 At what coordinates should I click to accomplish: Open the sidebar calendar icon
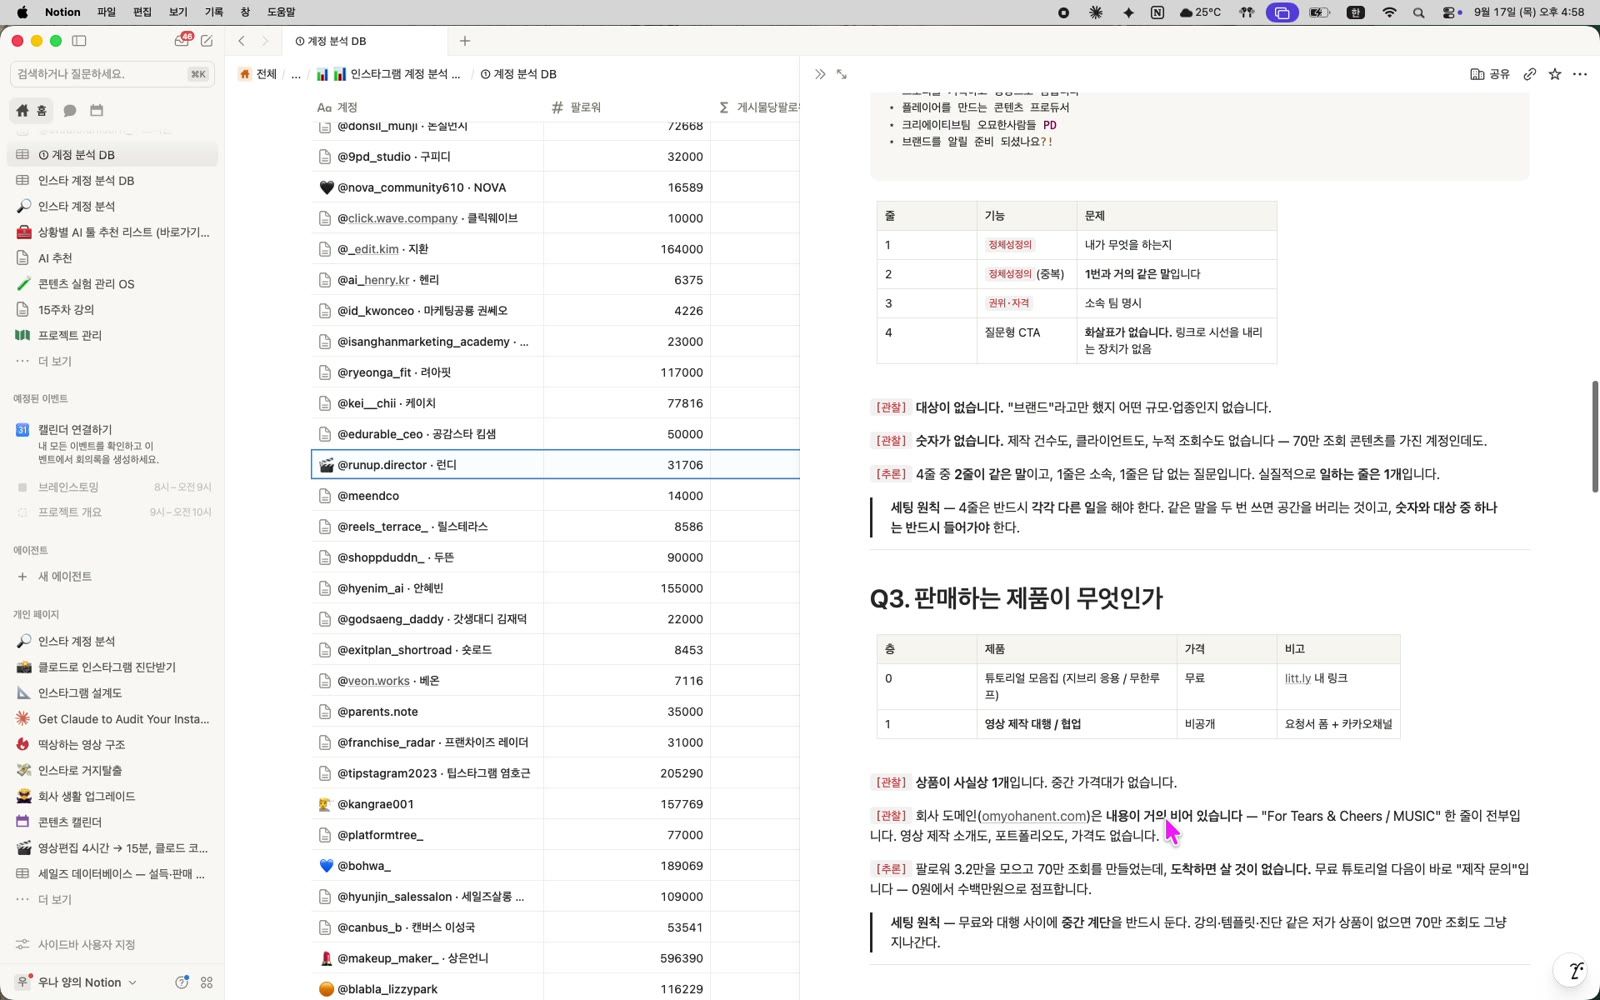97,110
